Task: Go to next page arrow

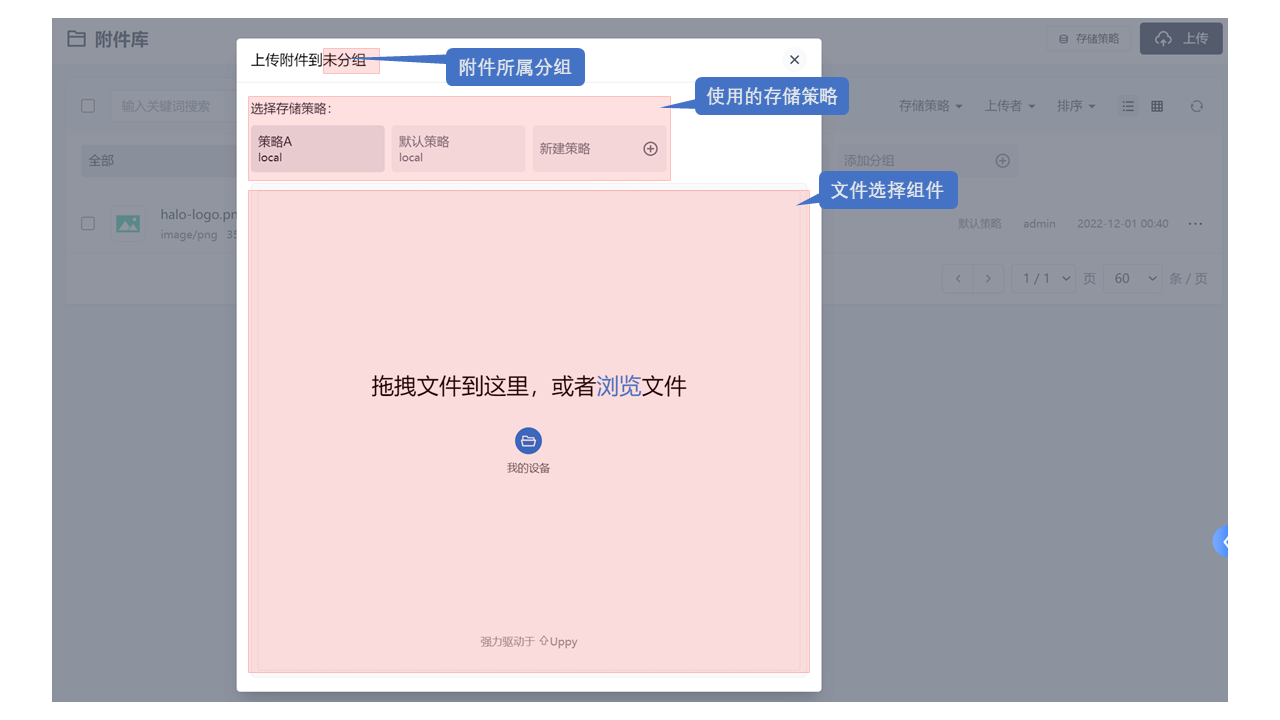Action: (988, 278)
